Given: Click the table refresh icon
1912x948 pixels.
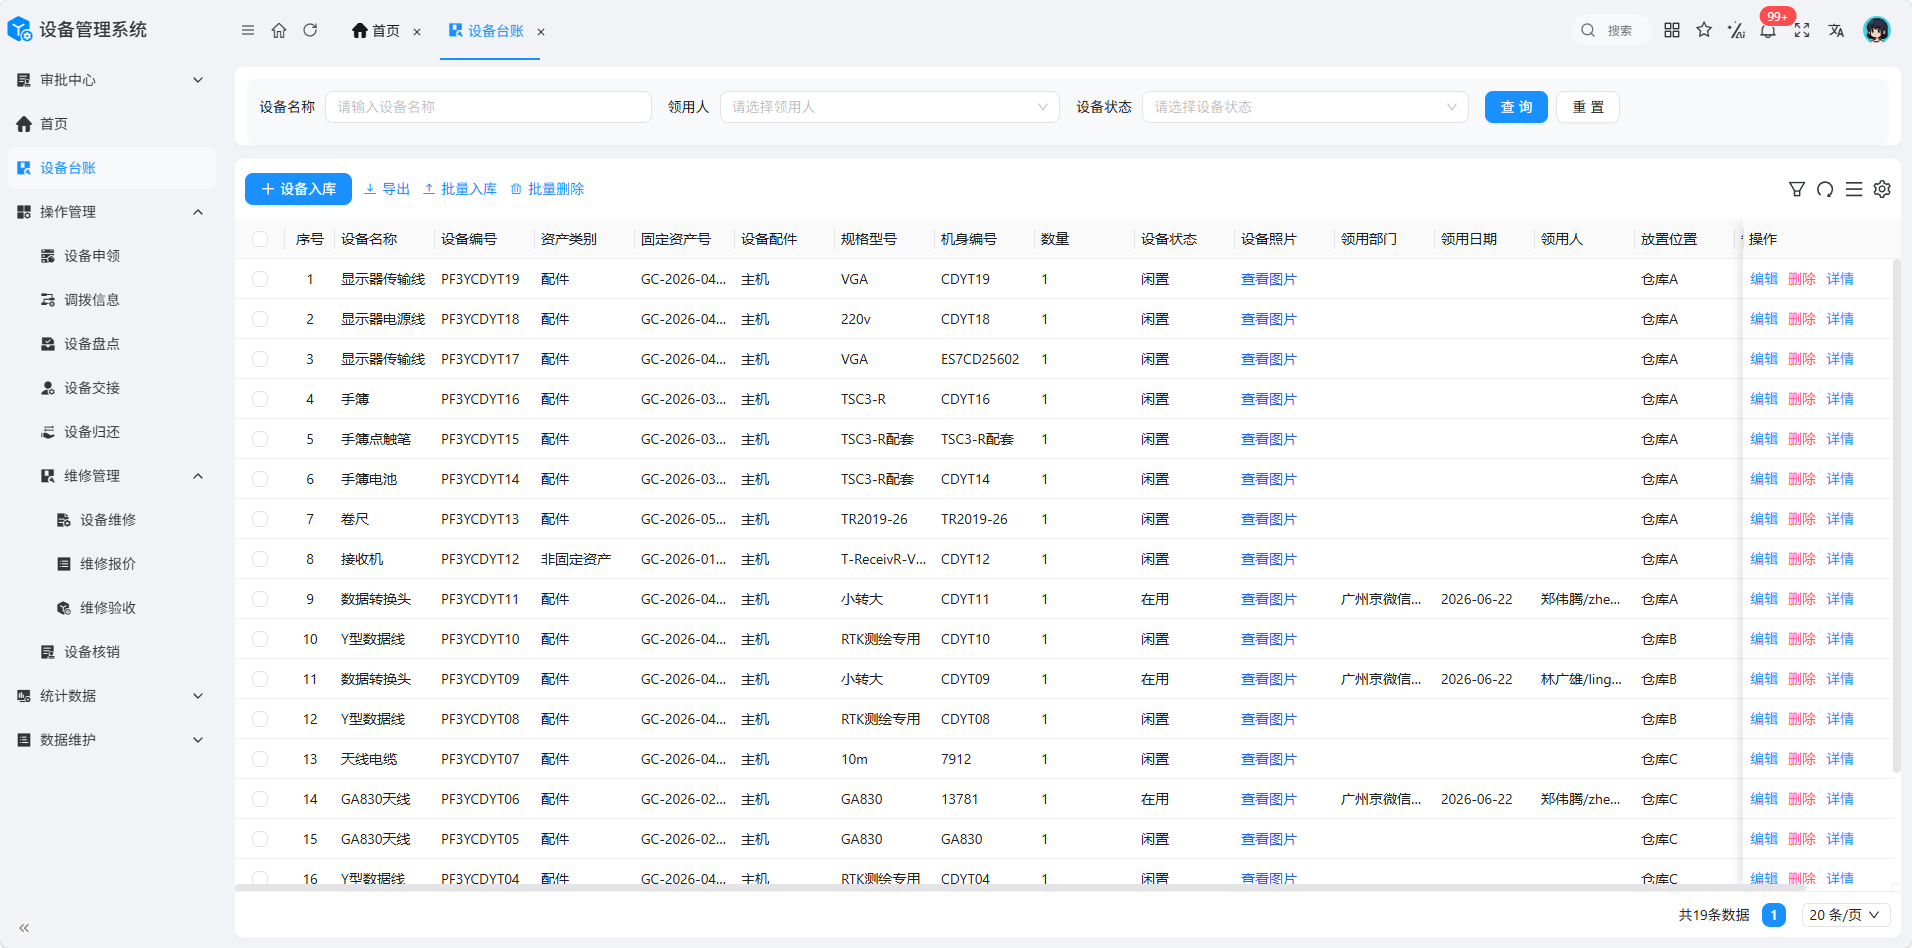Looking at the screenshot, I should [1825, 189].
